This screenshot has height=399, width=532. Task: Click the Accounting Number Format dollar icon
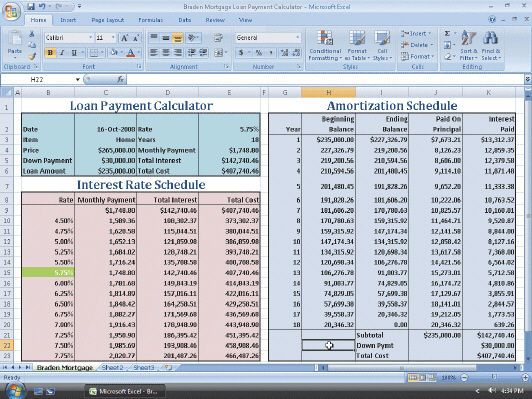pos(241,53)
